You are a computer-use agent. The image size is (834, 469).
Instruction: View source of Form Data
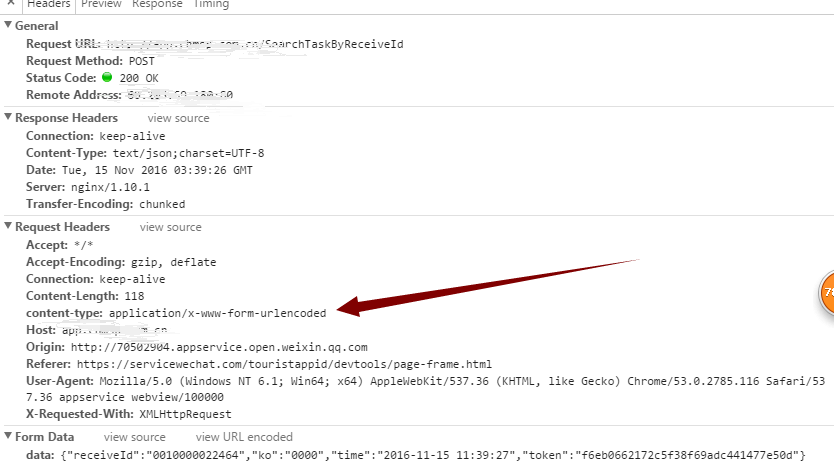tap(134, 437)
